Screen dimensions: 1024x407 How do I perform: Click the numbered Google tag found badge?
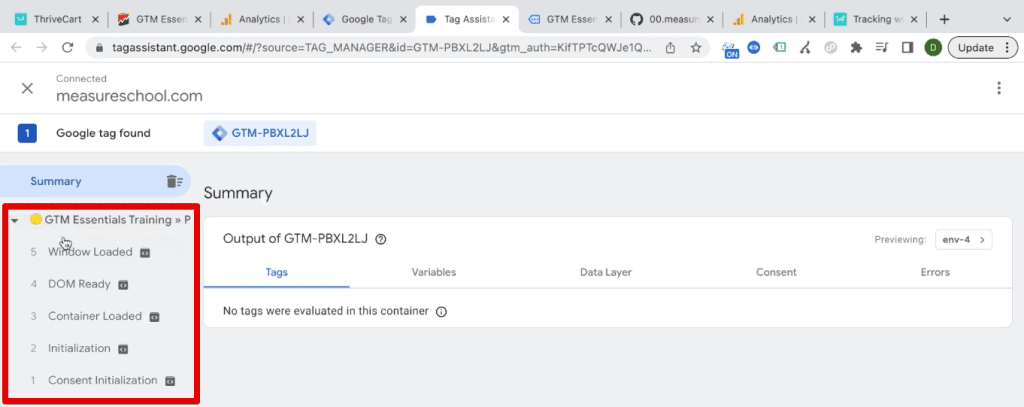(x=27, y=133)
